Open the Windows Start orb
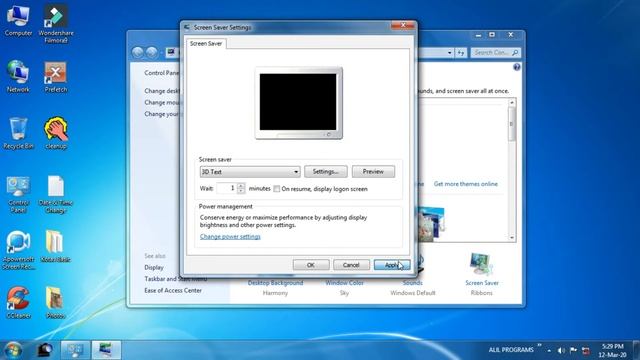The height and width of the screenshot is (360, 640). (x=13, y=350)
